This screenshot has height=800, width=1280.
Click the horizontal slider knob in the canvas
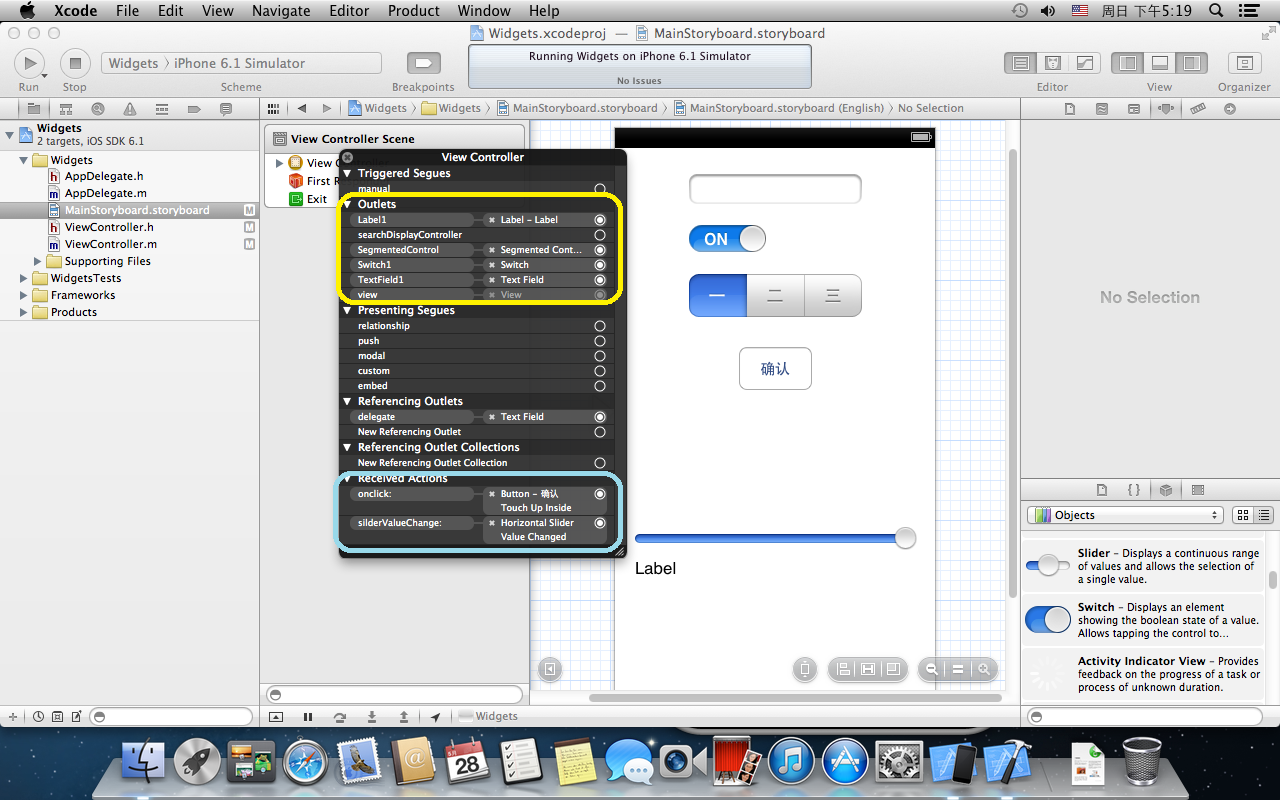905,538
